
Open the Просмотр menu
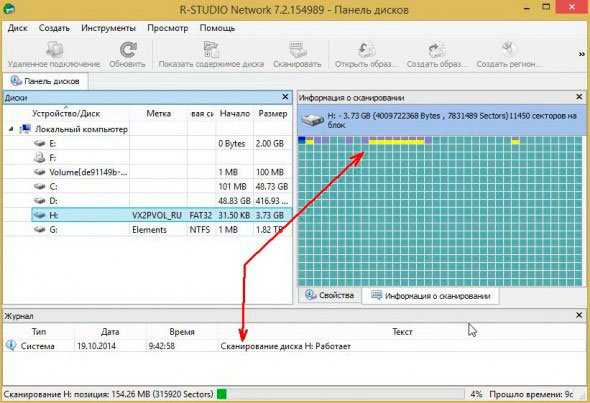tap(168, 28)
